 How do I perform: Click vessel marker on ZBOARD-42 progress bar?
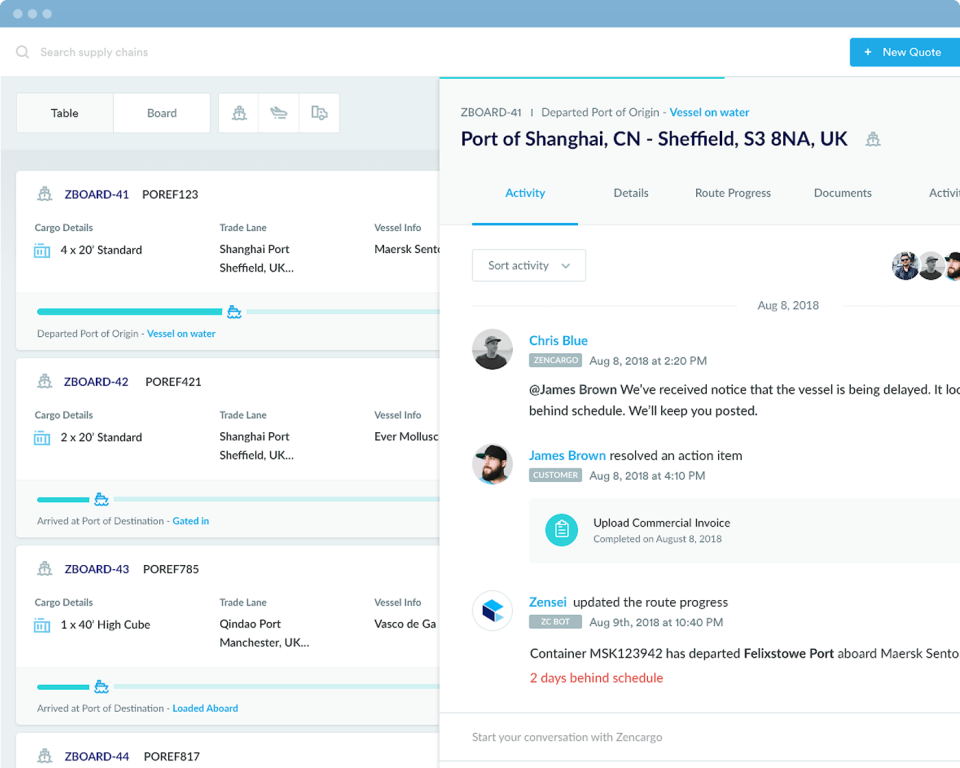(102, 499)
